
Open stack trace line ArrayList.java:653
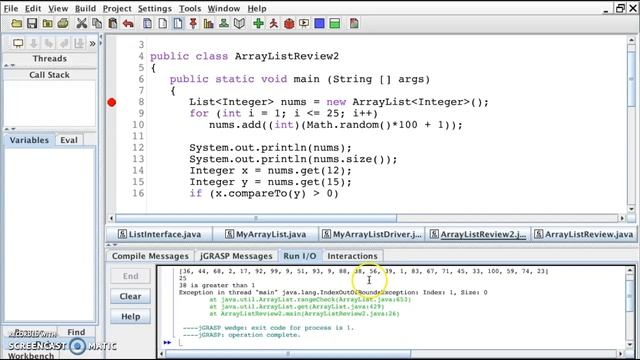pos(310,300)
